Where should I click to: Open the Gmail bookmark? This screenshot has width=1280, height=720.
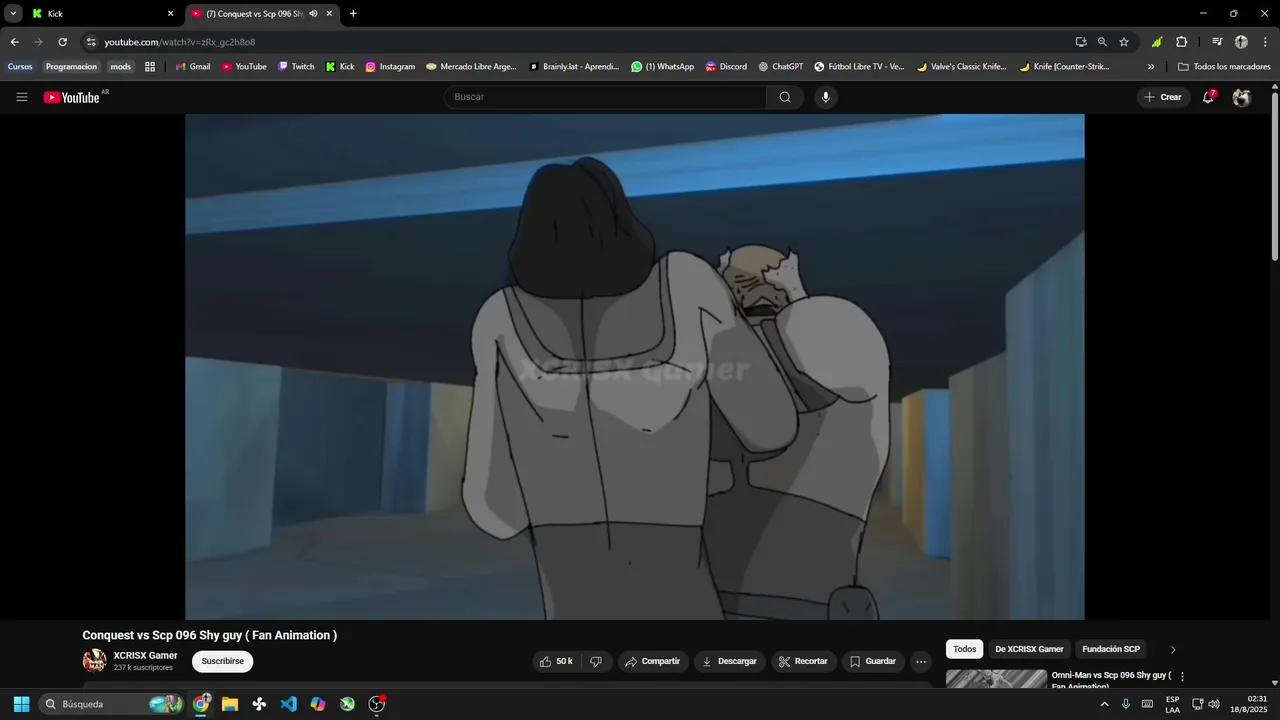[193, 67]
